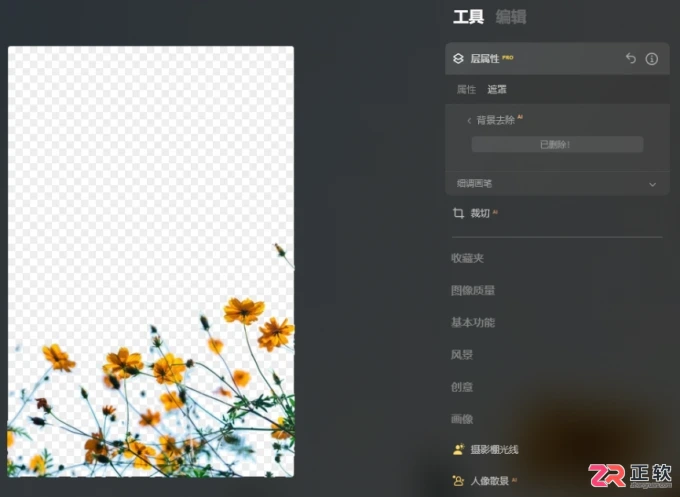Screen dimensions: 680x497
Task: Click the 人像散景 portrait icon
Action: 458,481
